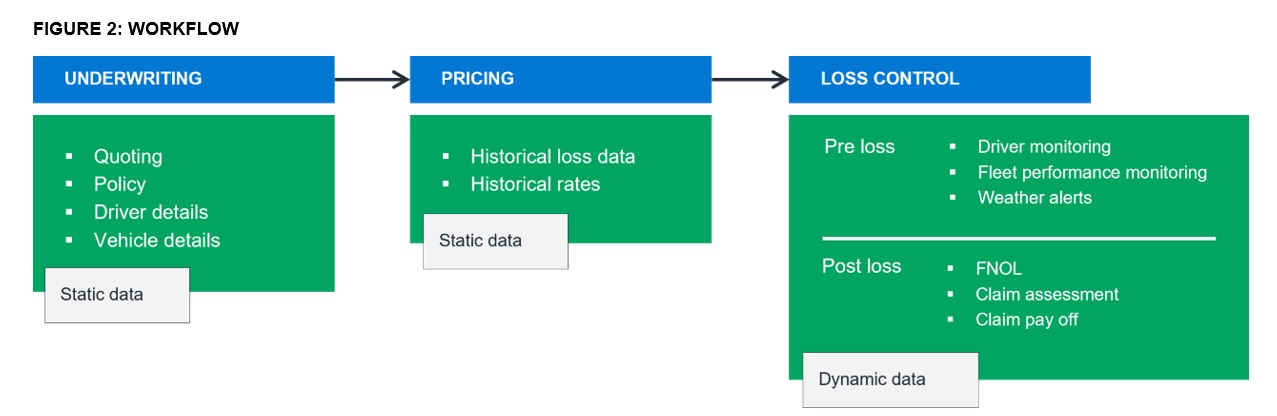Image resolution: width=1277 pixels, height=416 pixels.
Task: Select the Quoting bullet item
Action: (128, 157)
